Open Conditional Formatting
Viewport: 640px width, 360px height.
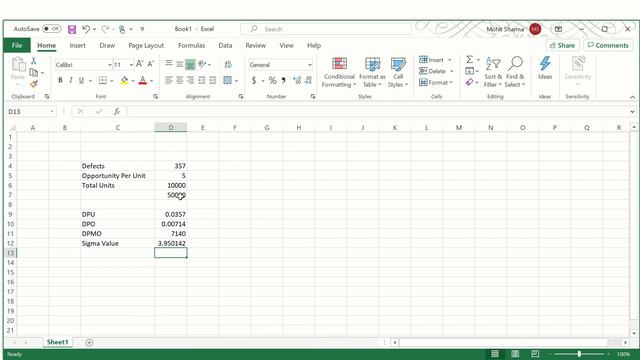tap(339, 72)
